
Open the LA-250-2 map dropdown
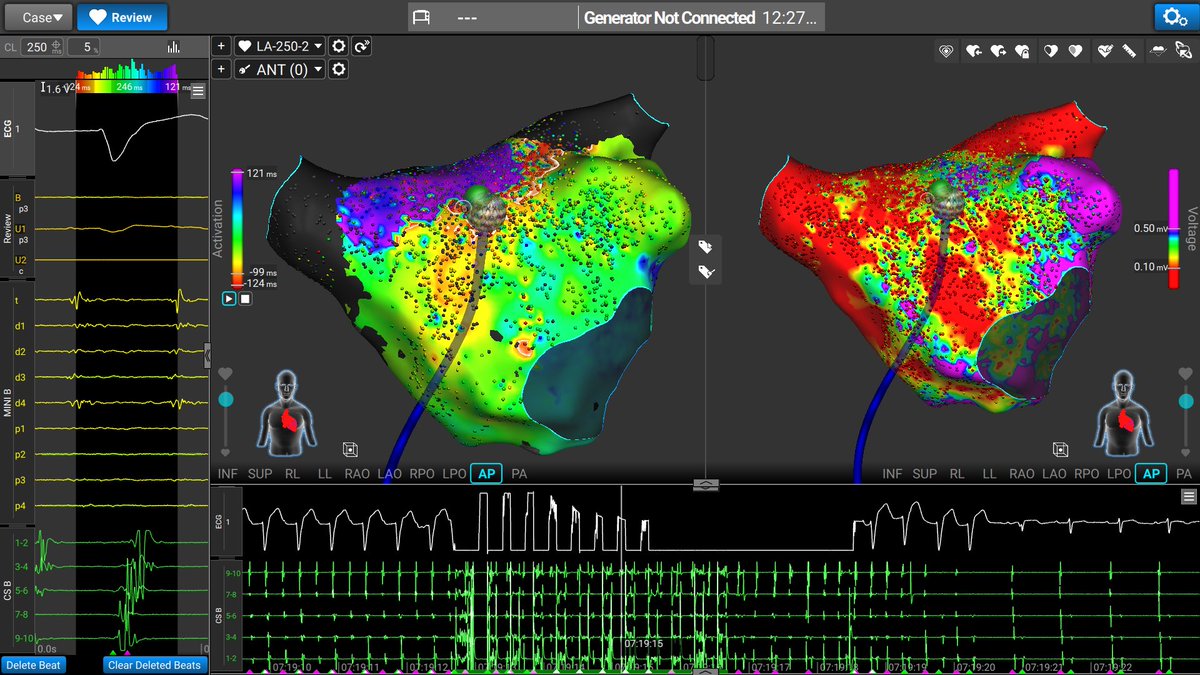click(280, 46)
